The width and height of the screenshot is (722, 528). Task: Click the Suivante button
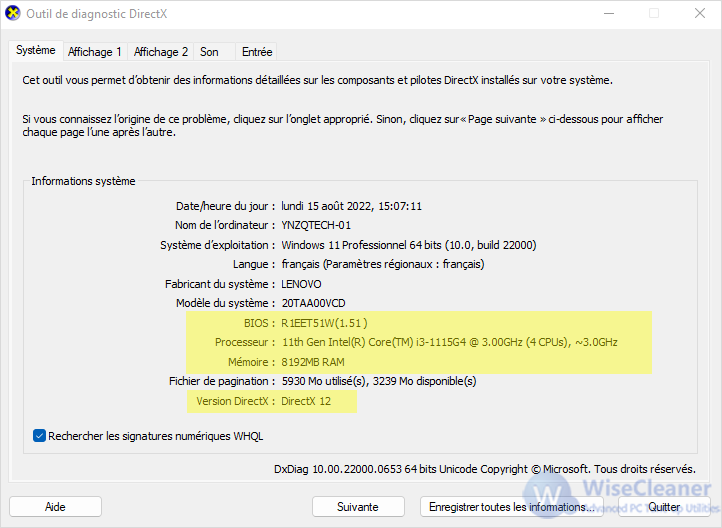(358, 507)
